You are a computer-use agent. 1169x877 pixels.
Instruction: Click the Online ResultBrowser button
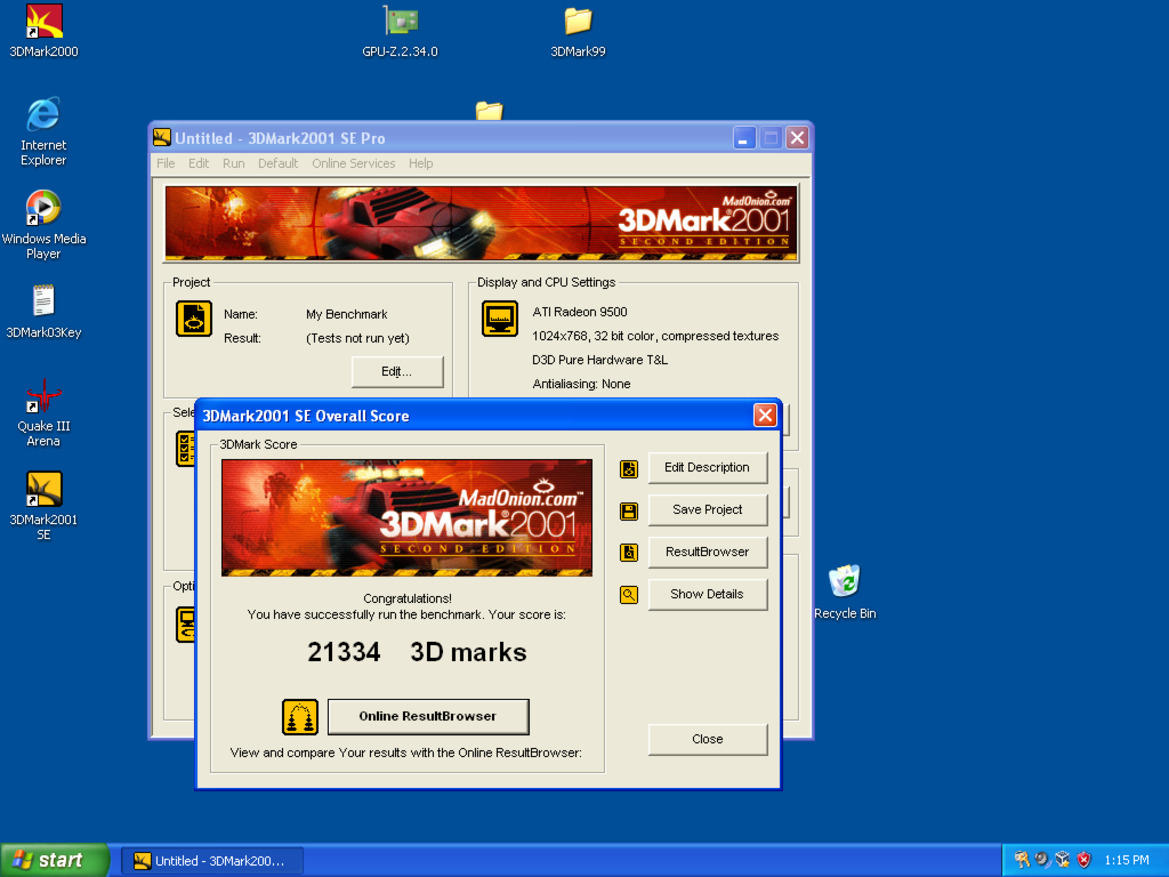tap(429, 717)
